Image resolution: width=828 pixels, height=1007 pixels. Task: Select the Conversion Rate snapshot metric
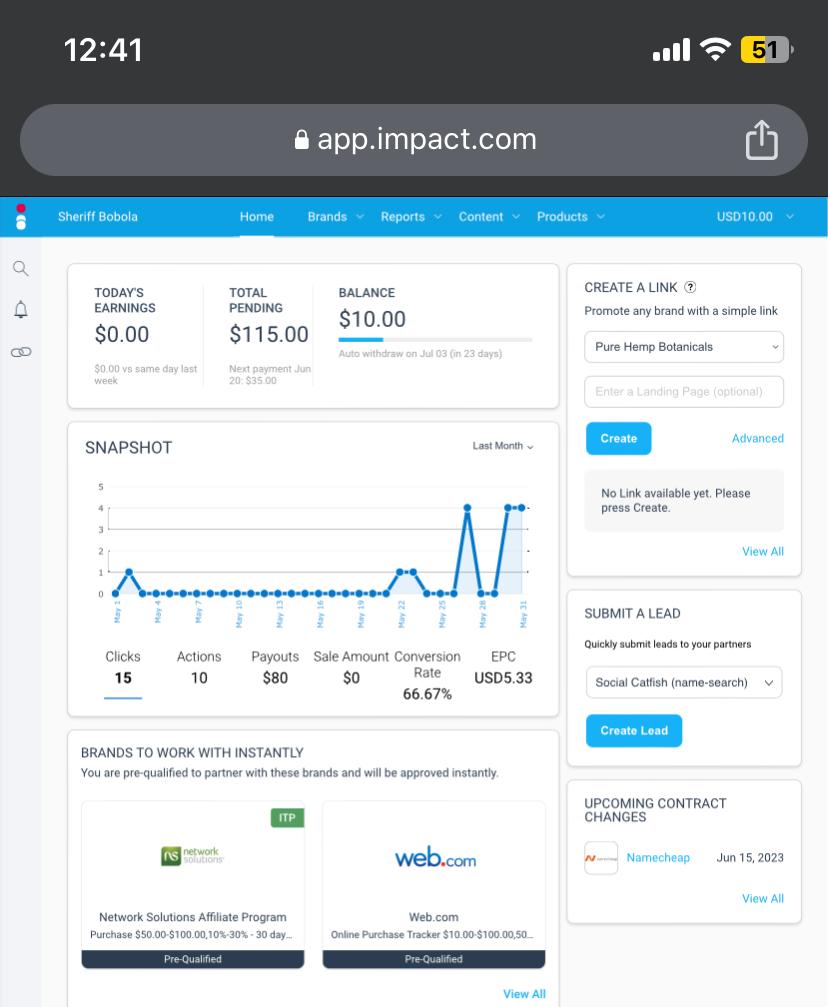[427, 675]
